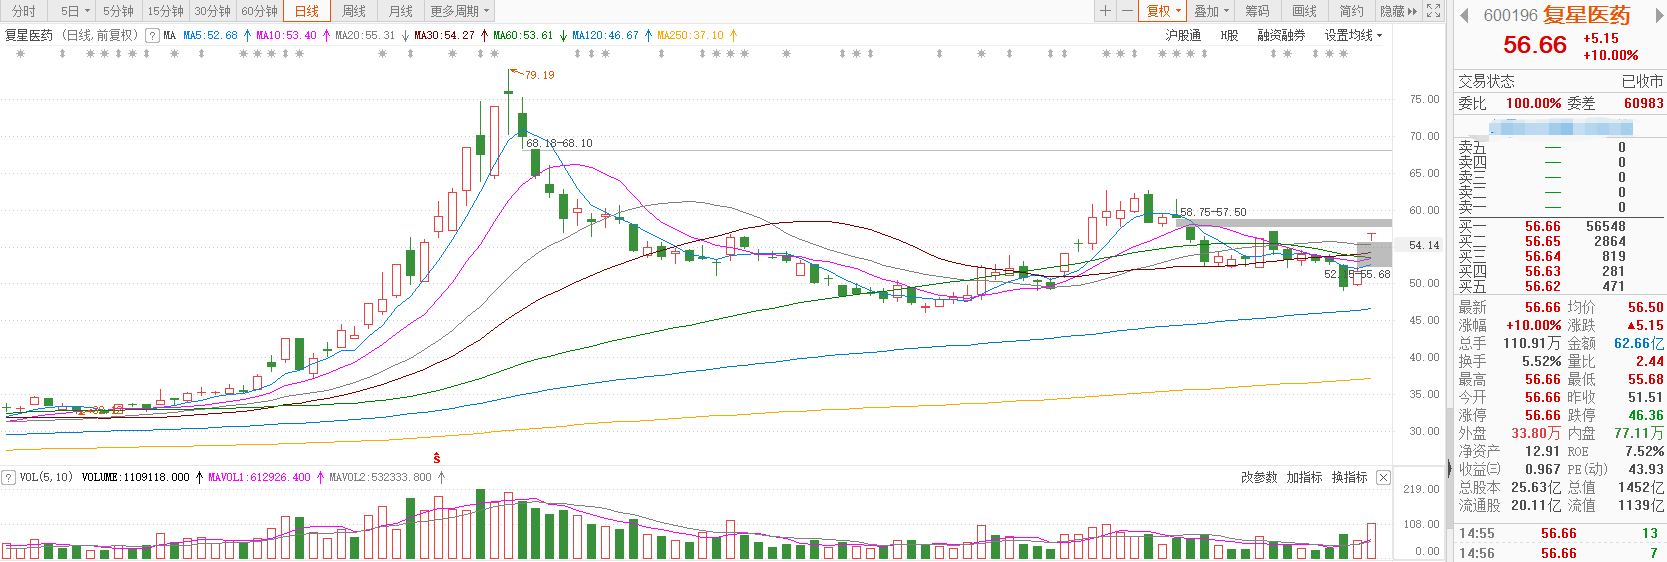The image size is (1667, 562).
Task: Go to previous stock with left arrow
Action: tap(1465, 15)
